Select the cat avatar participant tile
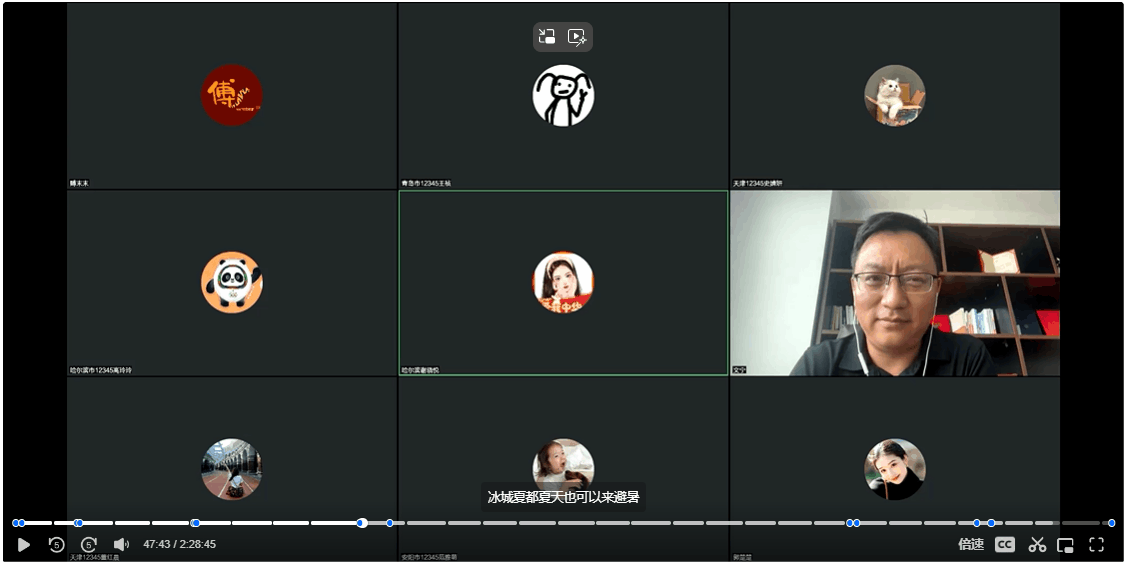This screenshot has width=1124, height=562. [x=894, y=95]
